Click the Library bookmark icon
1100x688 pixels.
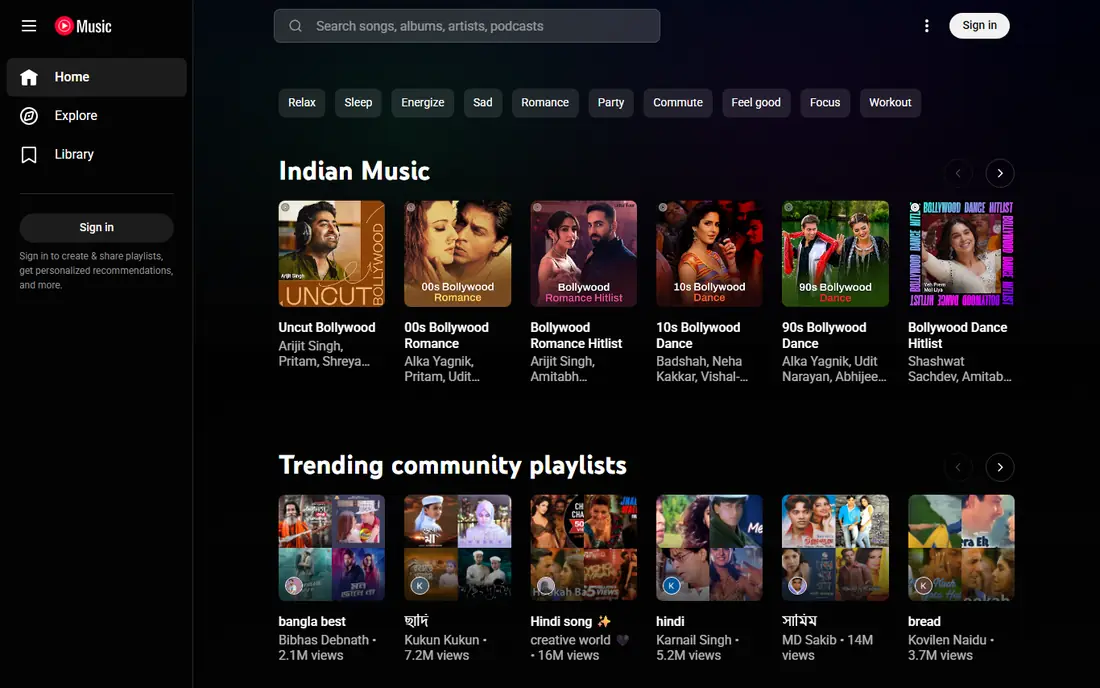tap(29, 154)
